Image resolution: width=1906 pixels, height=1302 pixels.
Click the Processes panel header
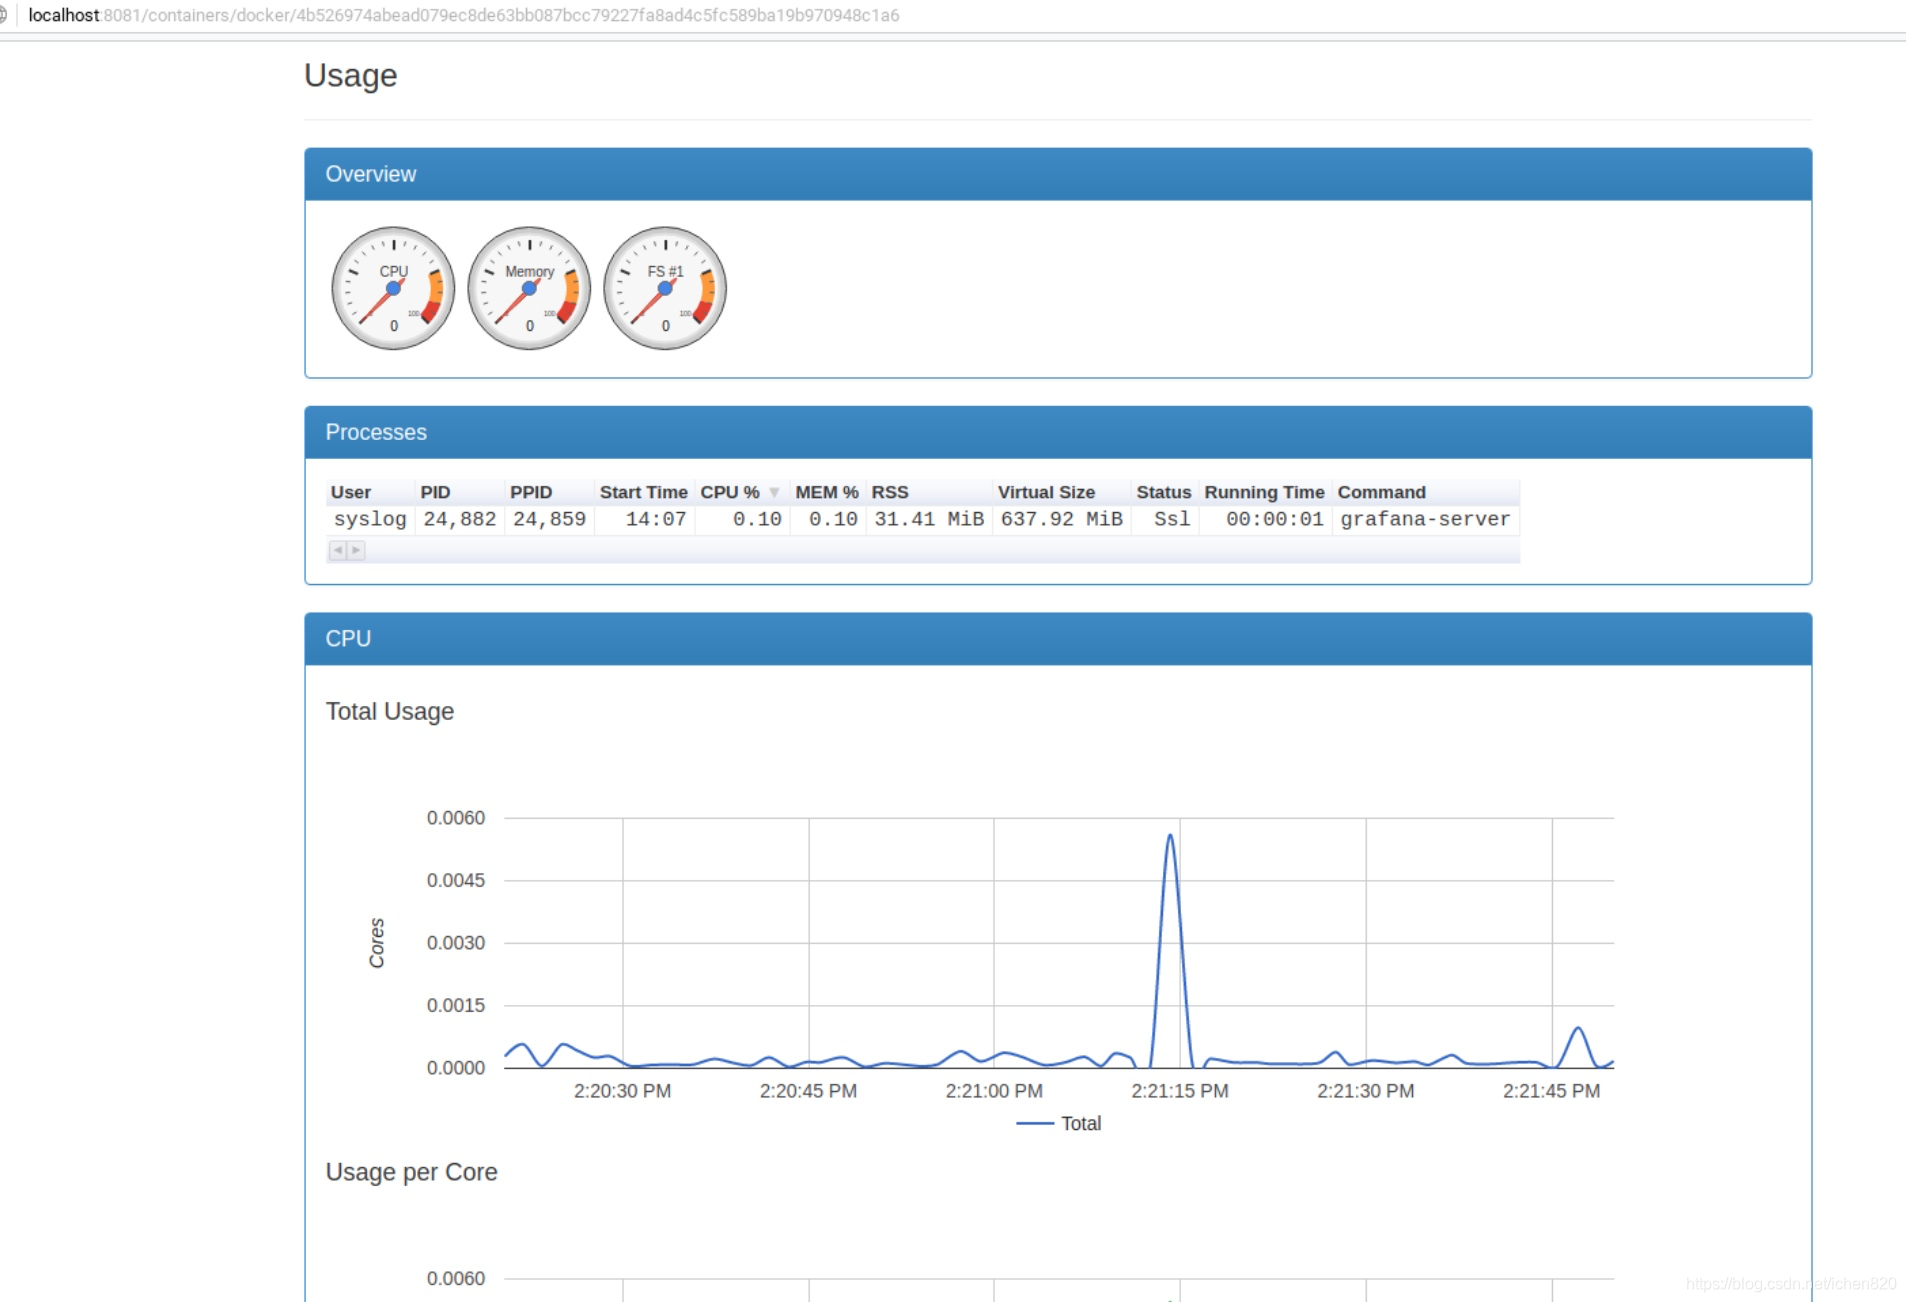click(1058, 432)
